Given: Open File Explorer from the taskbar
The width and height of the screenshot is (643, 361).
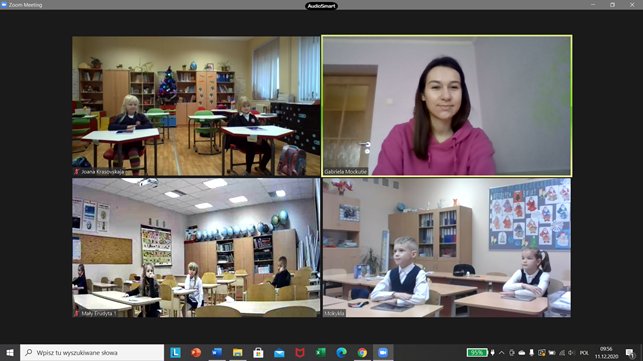Looking at the screenshot, I should coord(237,352).
